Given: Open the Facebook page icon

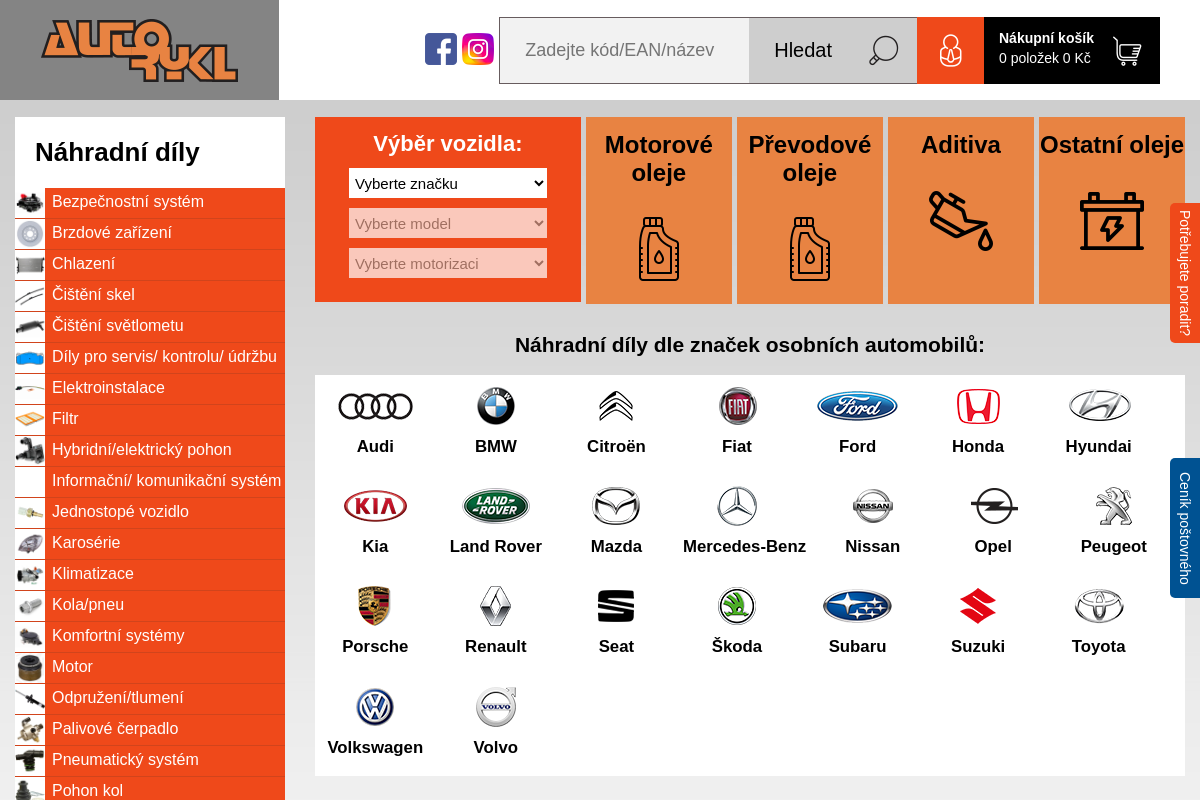Looking at the screenshot, I should pyautogui.click(x=441, y=49).
